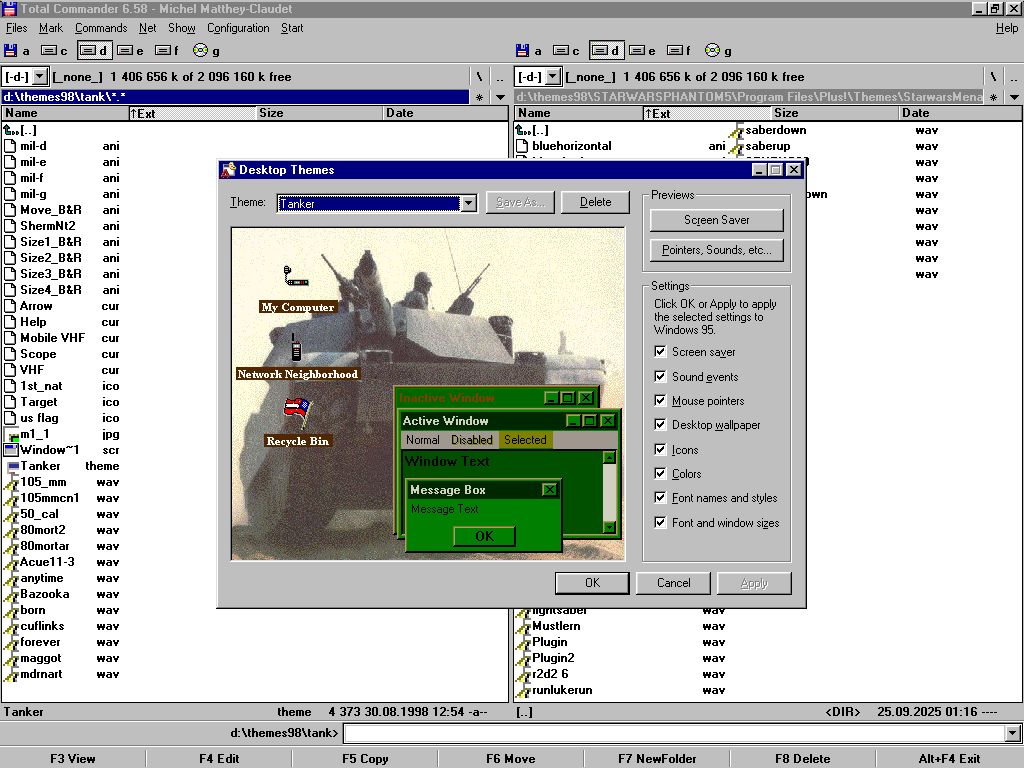Uncheck the Desktop wallpaper option
The image size is (1024, 768).
point(660,425)
